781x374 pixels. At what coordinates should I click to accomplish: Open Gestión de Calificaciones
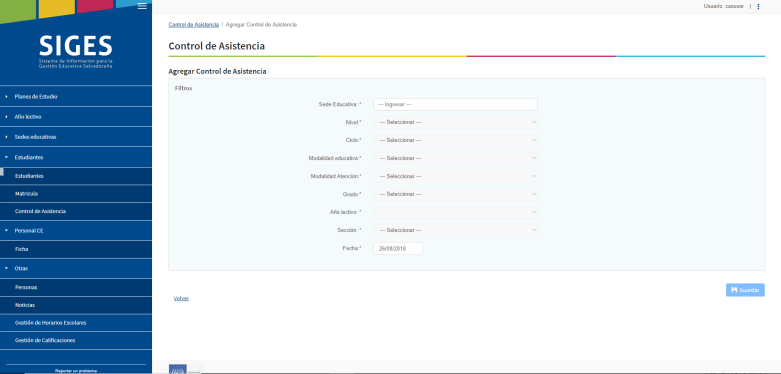click(76, 341)
